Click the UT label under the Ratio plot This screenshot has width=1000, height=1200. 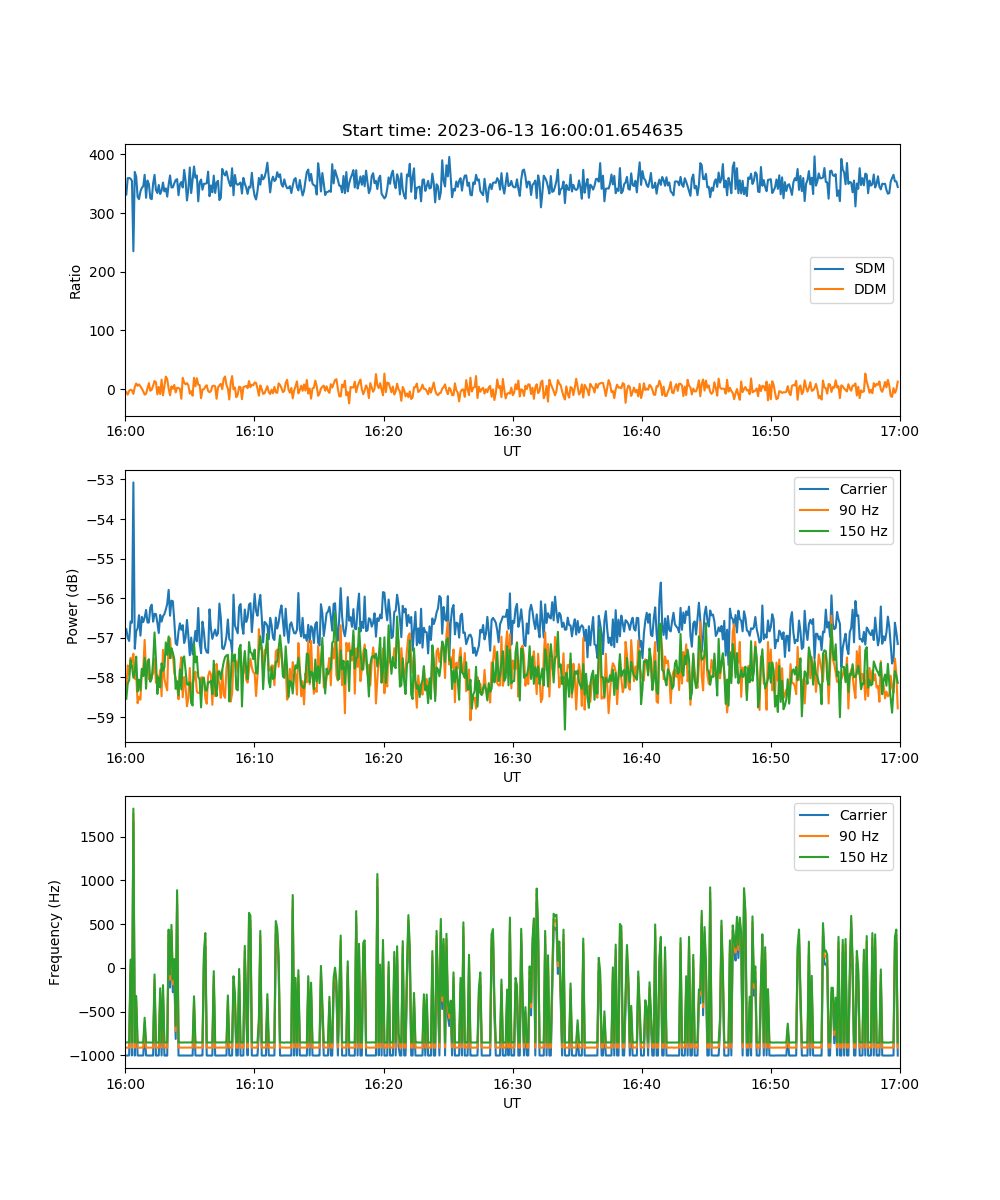point(512,451)
